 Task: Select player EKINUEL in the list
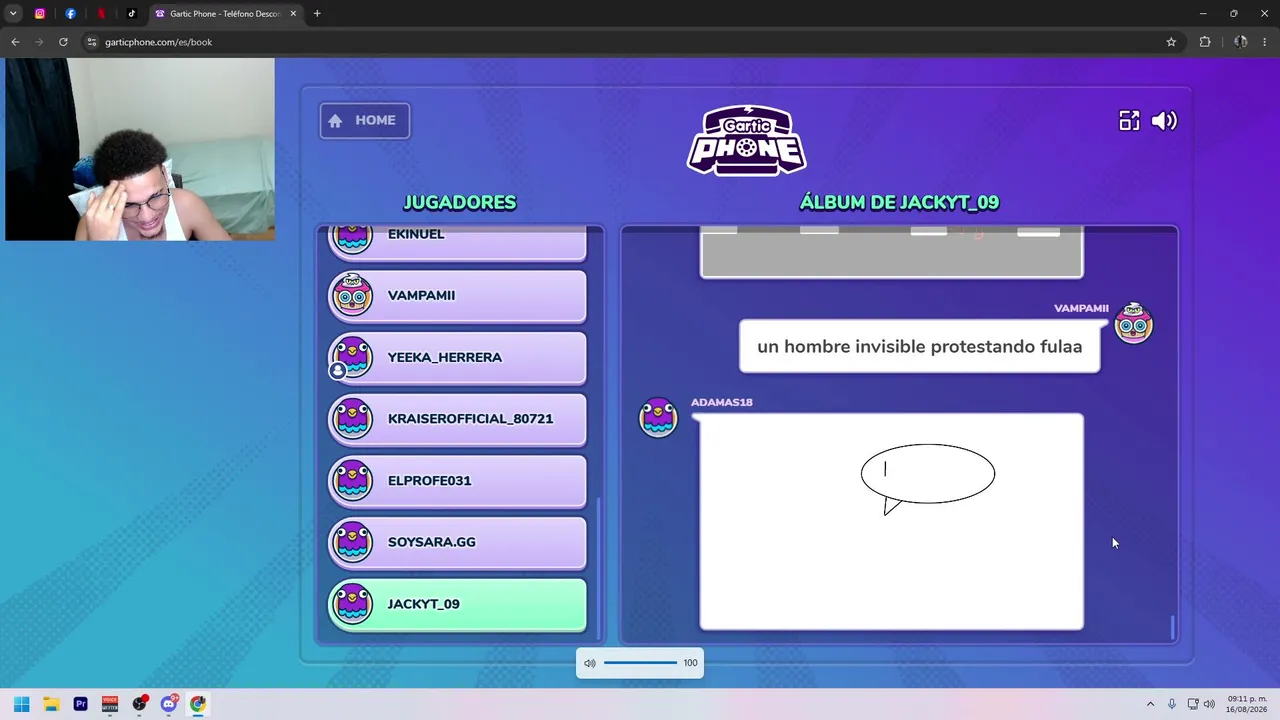coord(457,243)
